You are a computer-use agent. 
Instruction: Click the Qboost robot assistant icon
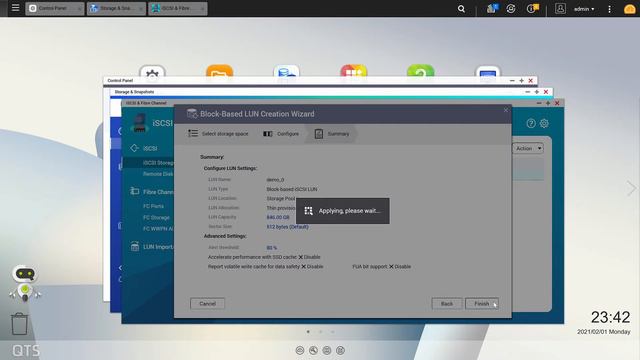click(x=25, y=284)
